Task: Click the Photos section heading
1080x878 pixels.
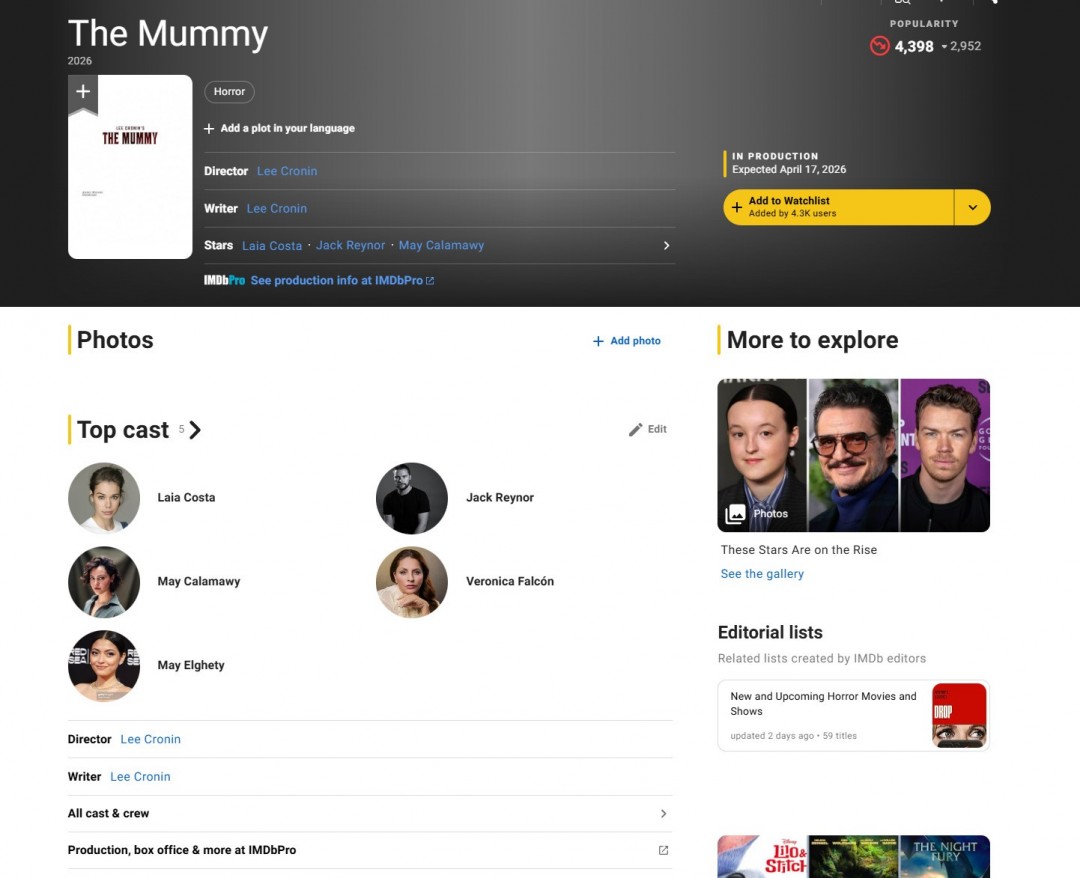Action: pos(115,340)
